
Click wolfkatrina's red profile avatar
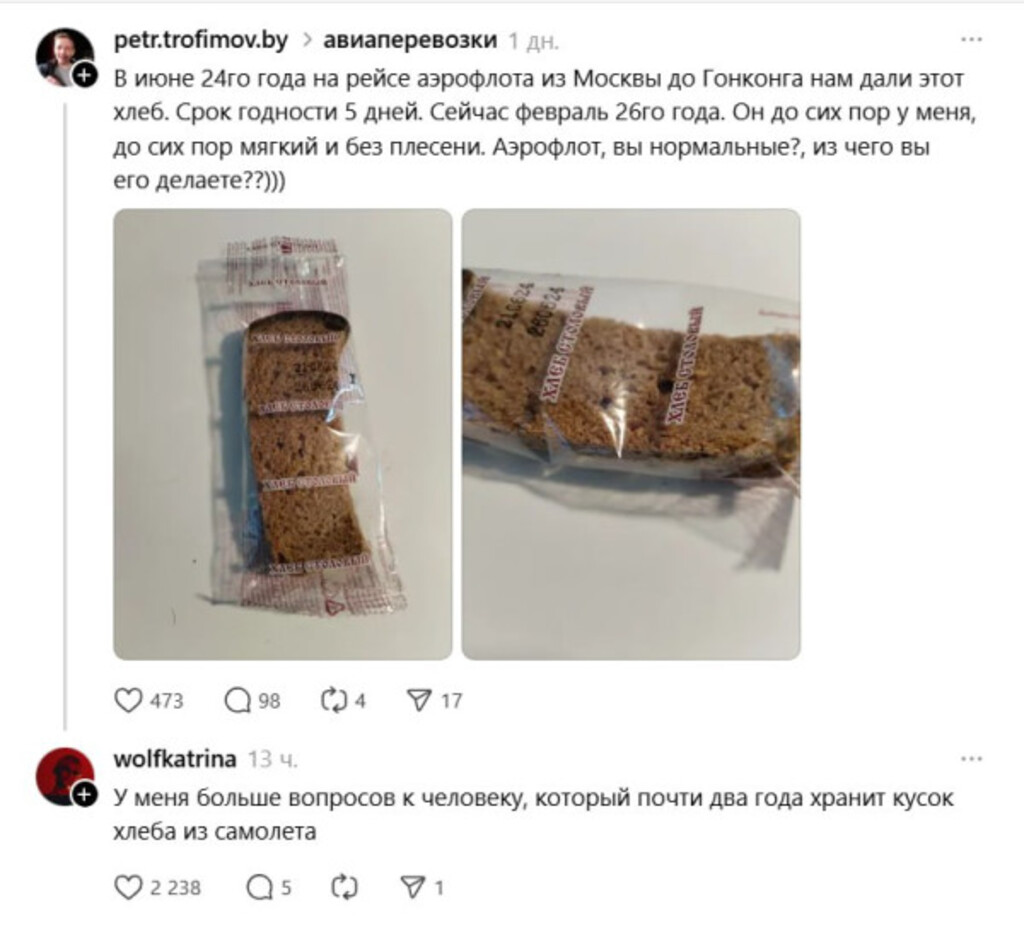[x=65, y=776]
